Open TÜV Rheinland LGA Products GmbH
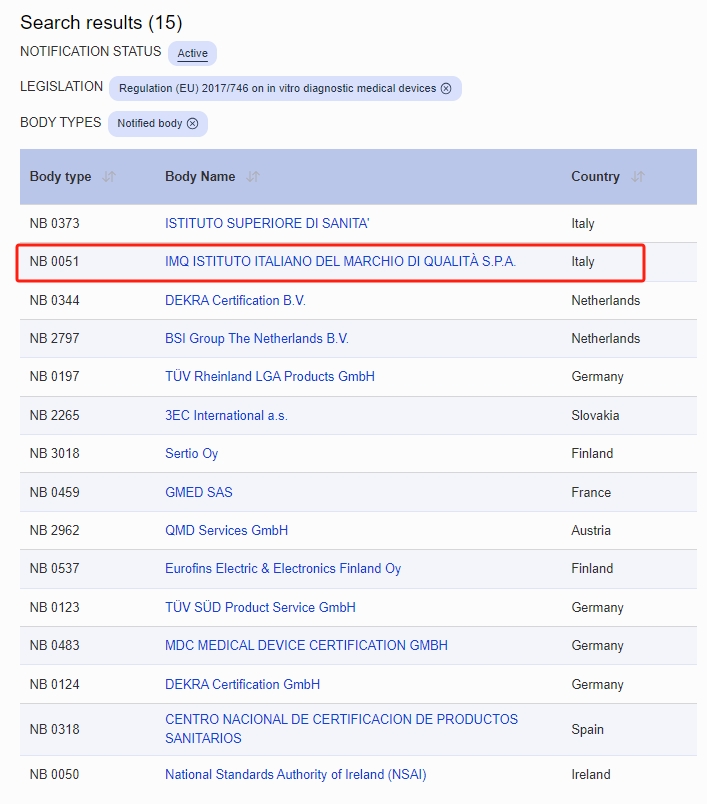 coord(270,376)
